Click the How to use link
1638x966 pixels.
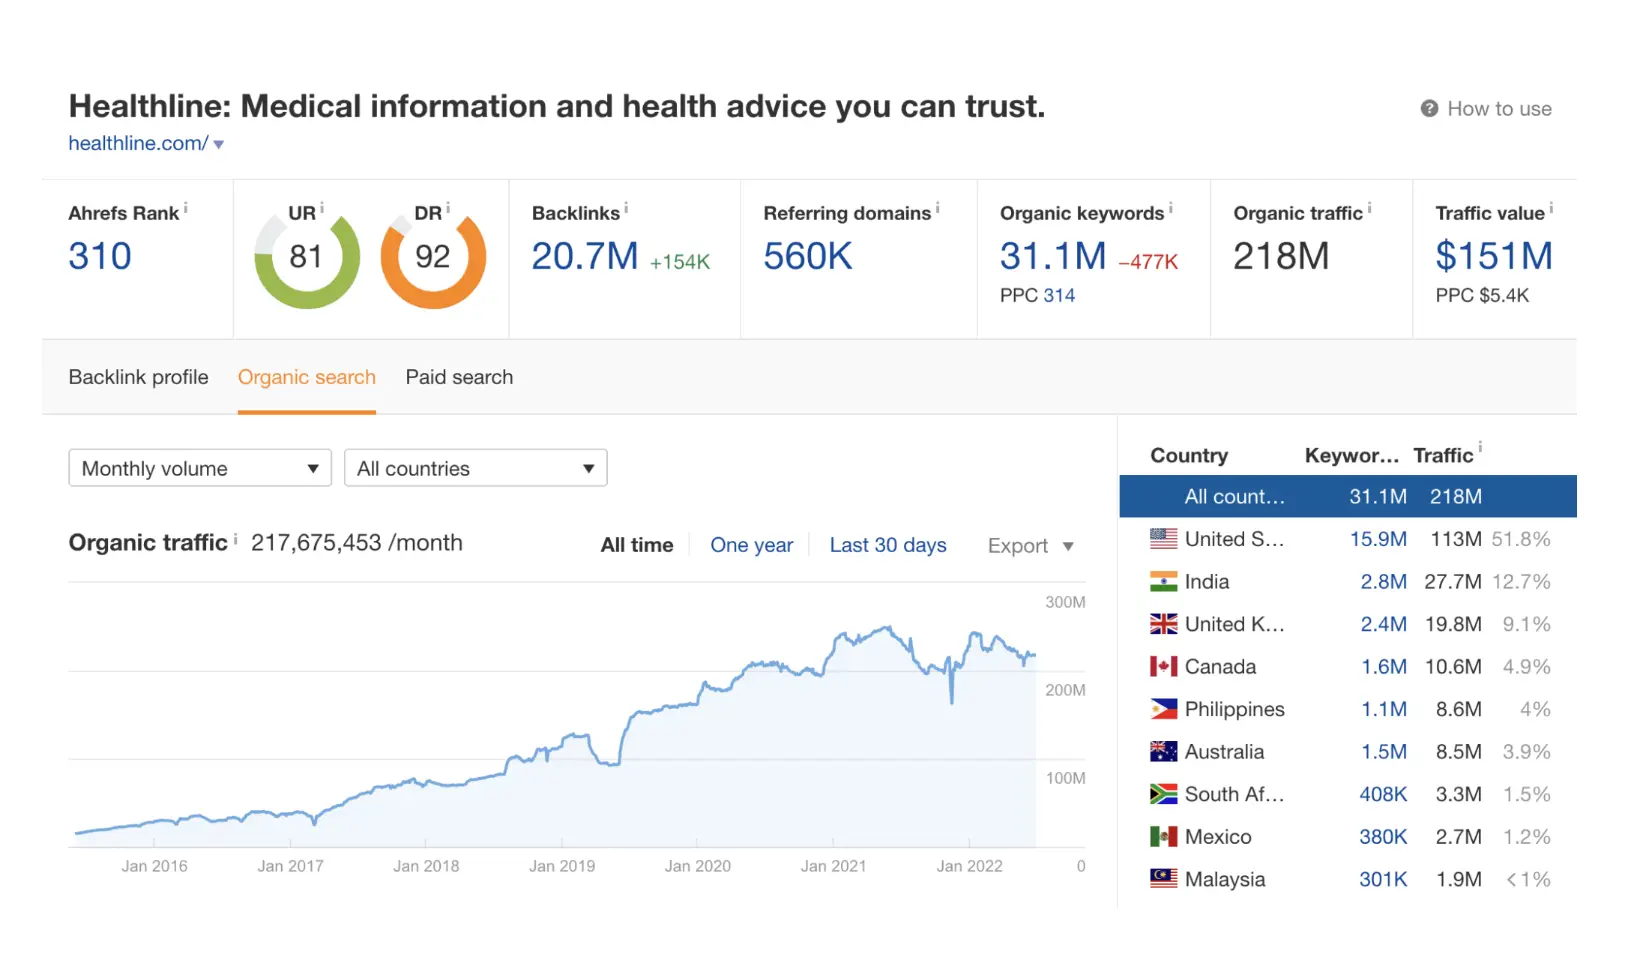[1499, 109]
